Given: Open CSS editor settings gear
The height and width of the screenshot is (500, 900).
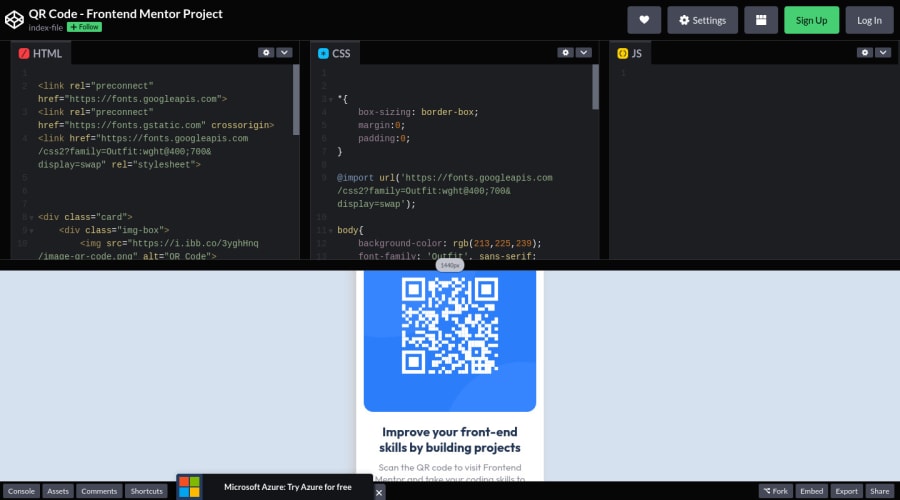Looking at the screenshot, I should tap(565, 52).
